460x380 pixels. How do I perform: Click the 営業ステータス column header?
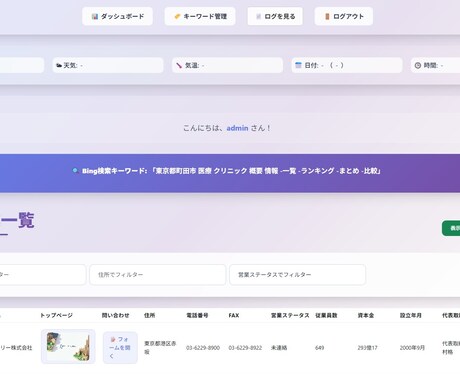click(290, 315)
